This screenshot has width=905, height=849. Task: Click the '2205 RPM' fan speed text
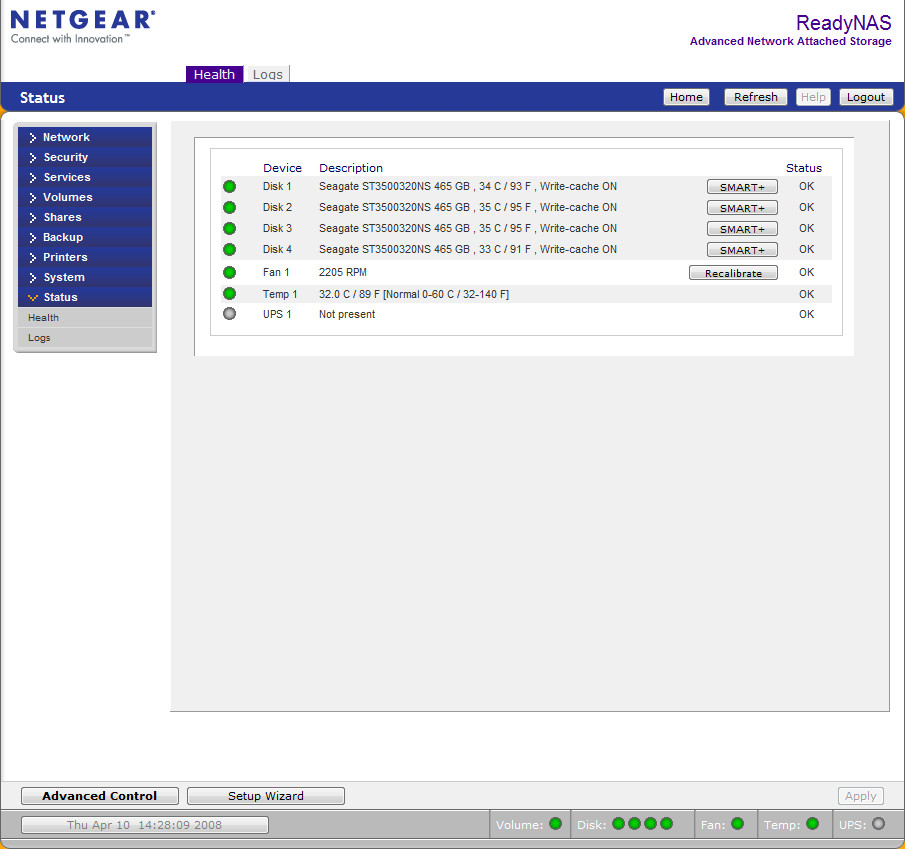click(x=343, y=272)
